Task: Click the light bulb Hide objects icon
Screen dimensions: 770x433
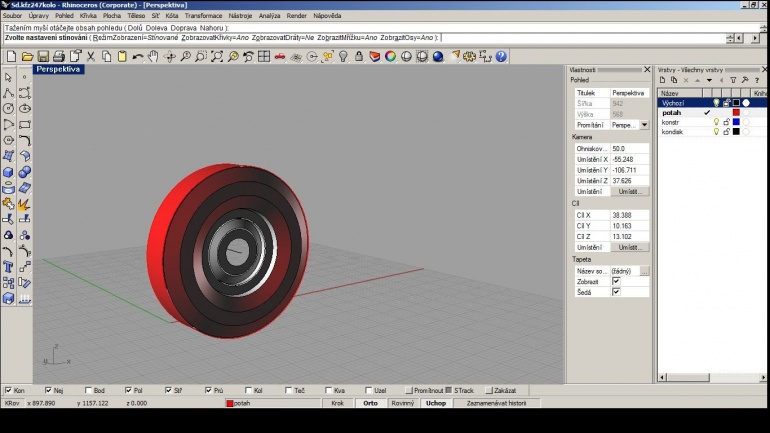Action: click(343, 56)
